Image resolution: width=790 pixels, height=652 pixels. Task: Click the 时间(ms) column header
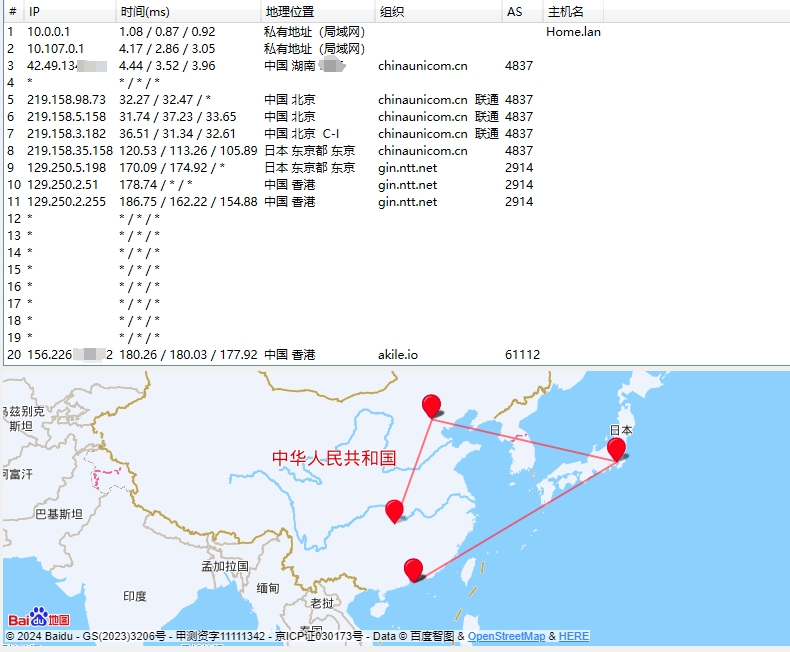coord(188,11)
